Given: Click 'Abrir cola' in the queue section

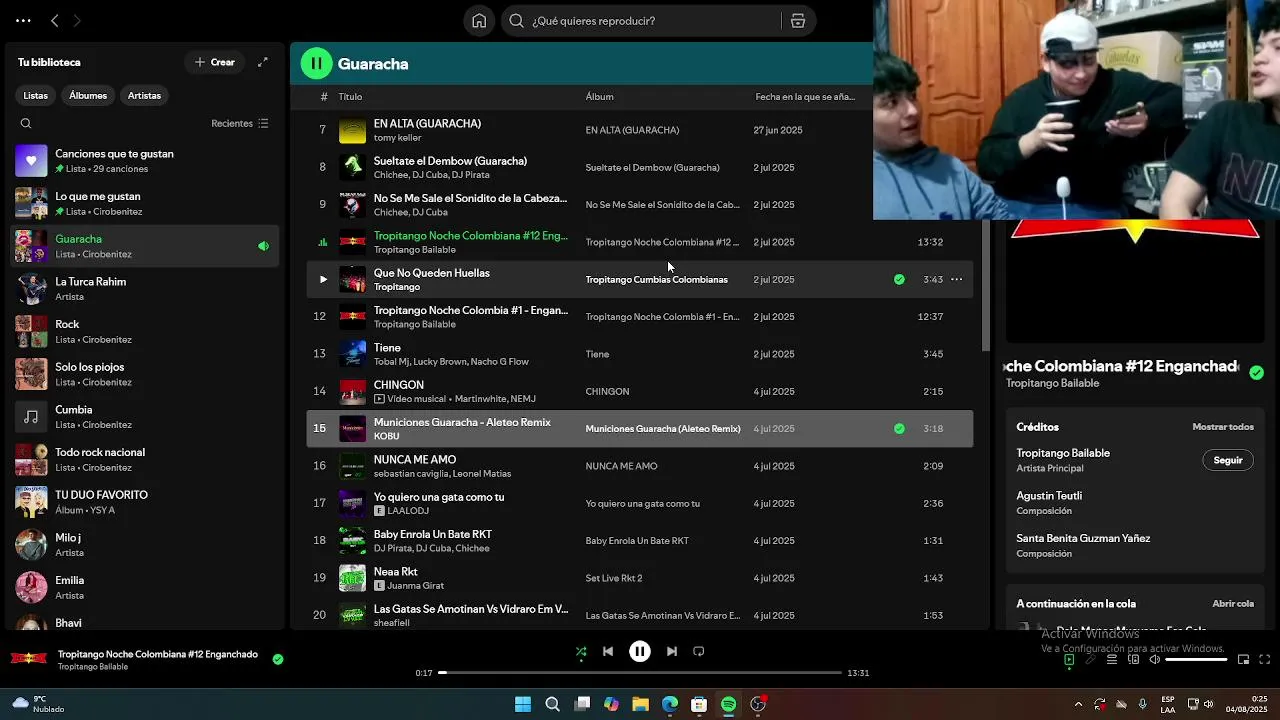Looking at the screenshot, I should (1232, 604).
